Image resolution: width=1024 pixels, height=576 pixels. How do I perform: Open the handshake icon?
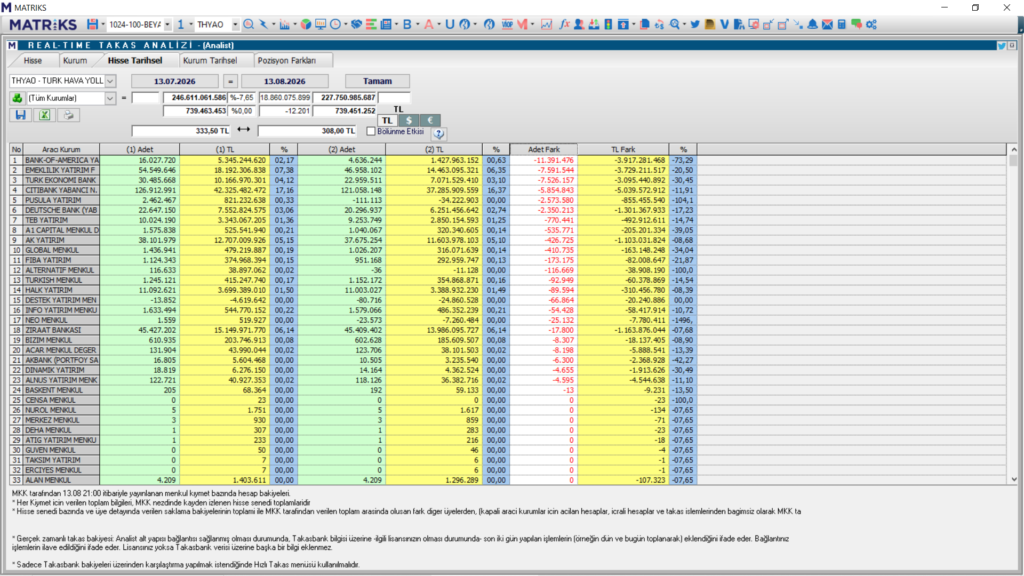tap(356, 24)
